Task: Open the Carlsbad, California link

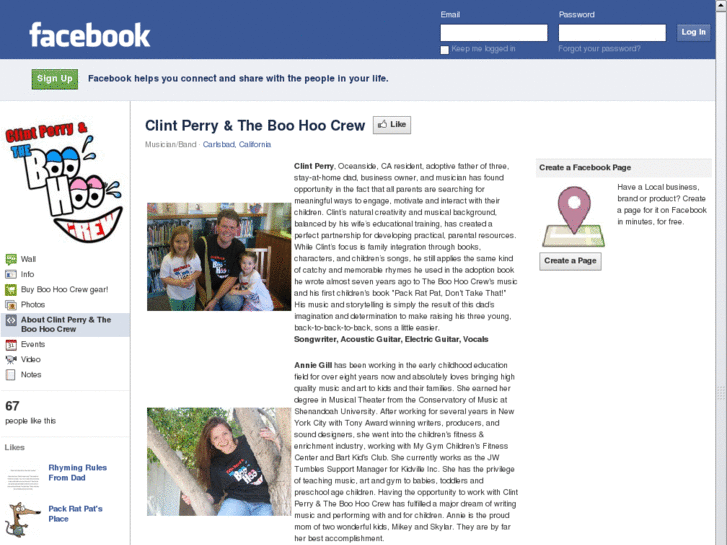Action: pos(236,145)
